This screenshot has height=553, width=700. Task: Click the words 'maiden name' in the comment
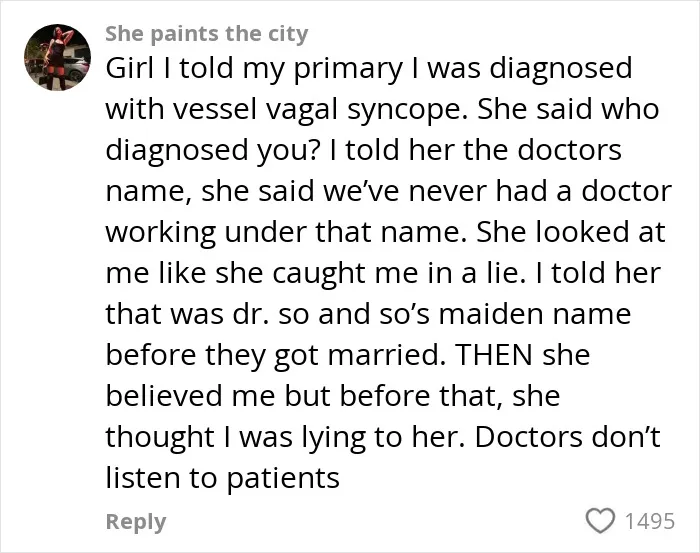535,314
